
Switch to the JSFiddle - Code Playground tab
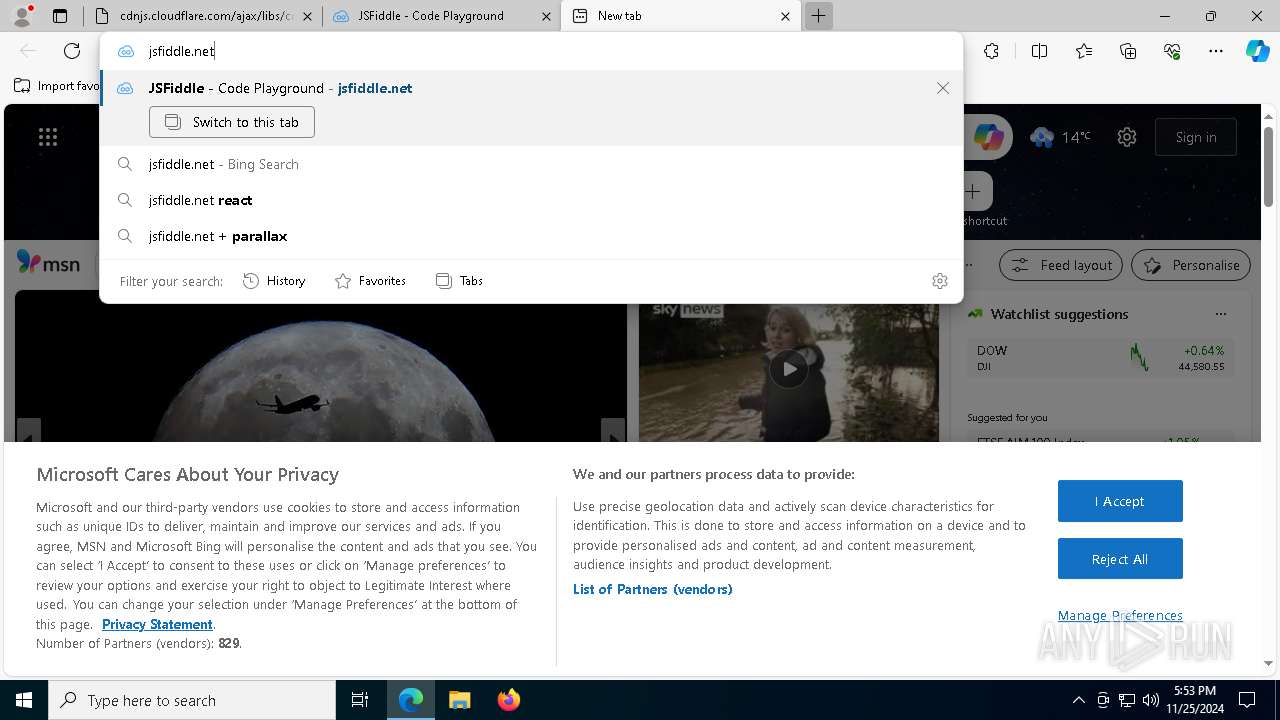pos(442,16)
